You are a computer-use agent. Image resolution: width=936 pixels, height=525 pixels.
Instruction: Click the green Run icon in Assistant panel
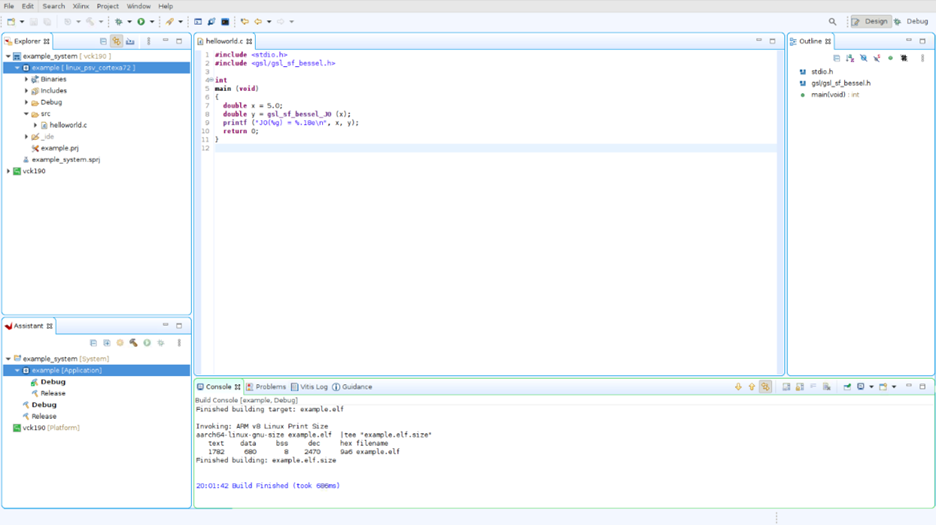click(147, 343)
